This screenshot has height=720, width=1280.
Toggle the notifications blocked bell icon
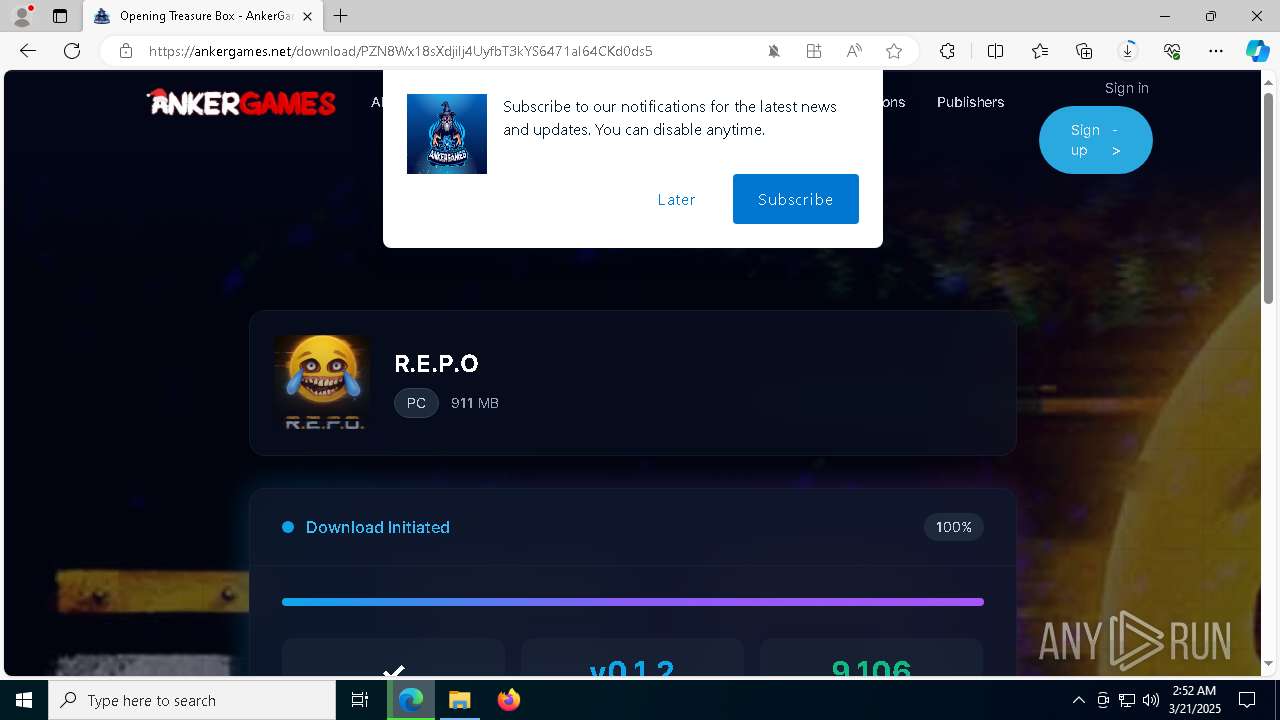pyautogui.click(x=774, y=51)
